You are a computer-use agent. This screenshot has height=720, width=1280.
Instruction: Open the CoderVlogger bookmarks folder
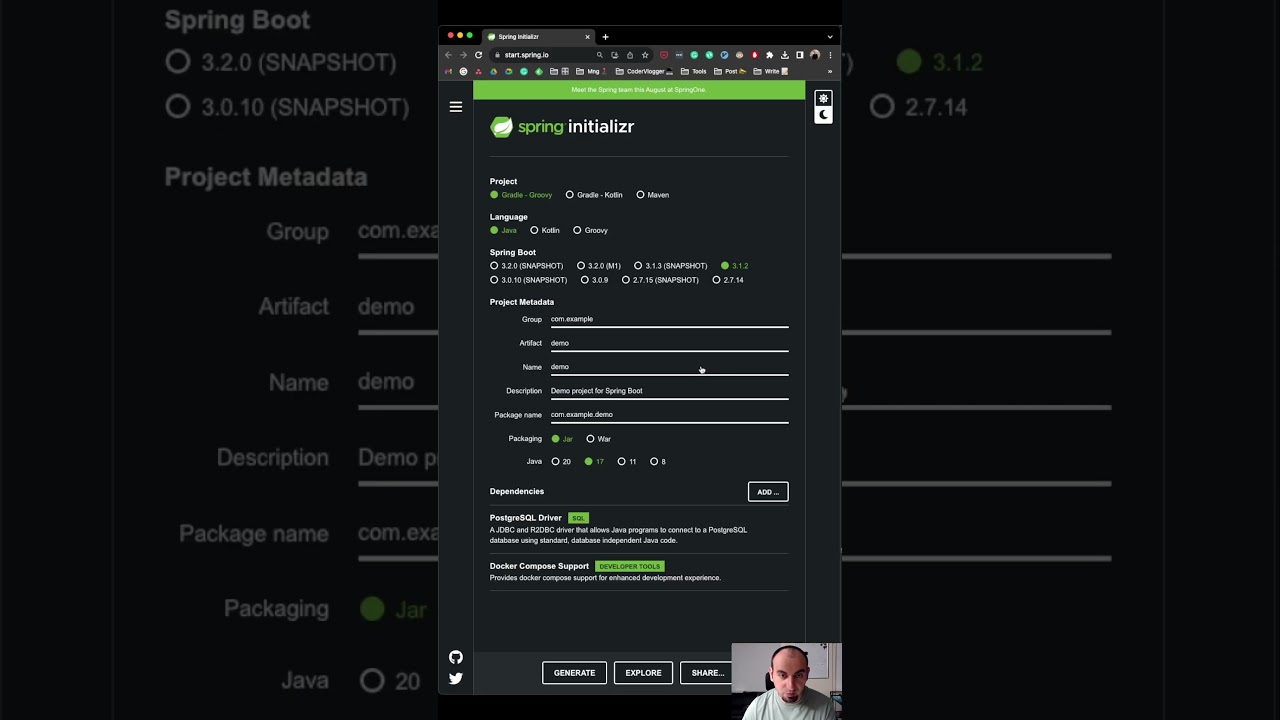click(x=644, y=71)
